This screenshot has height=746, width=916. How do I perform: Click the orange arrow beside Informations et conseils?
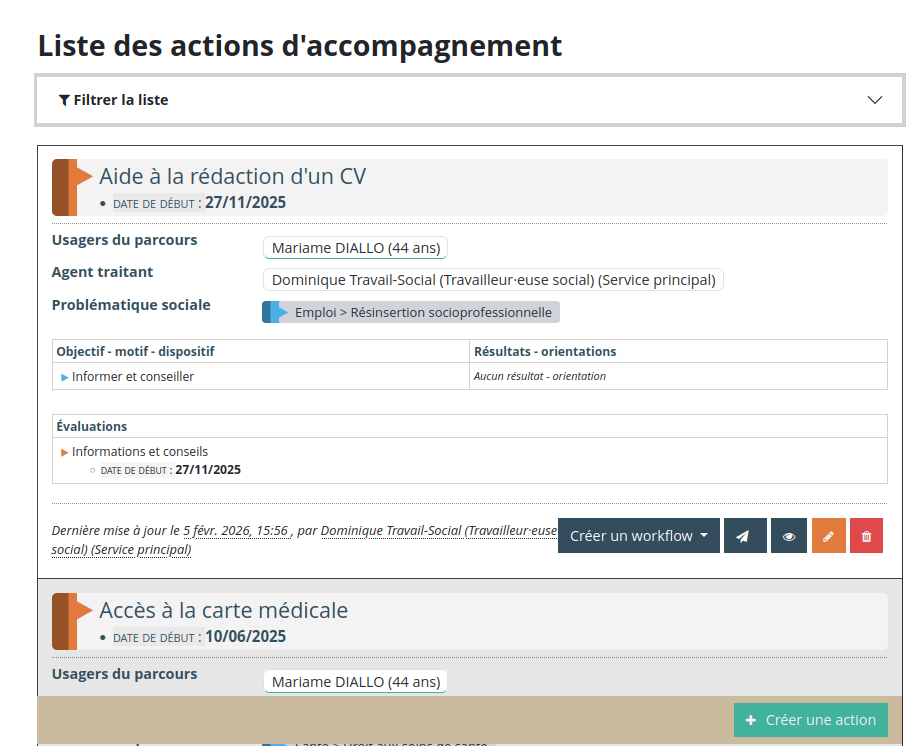[x=65, y=452]
